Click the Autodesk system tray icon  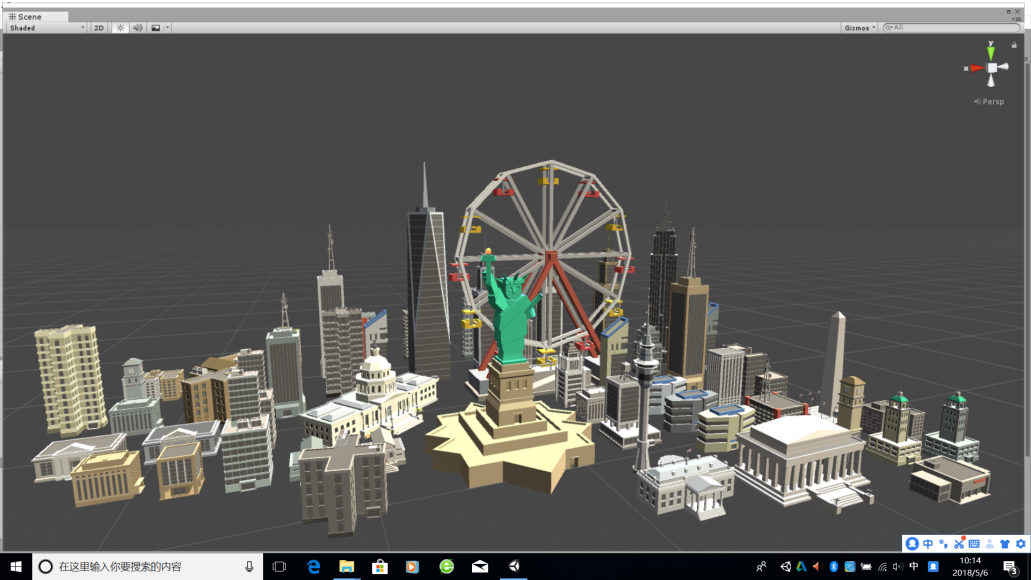pyautogui.click(x=802, y=566)
